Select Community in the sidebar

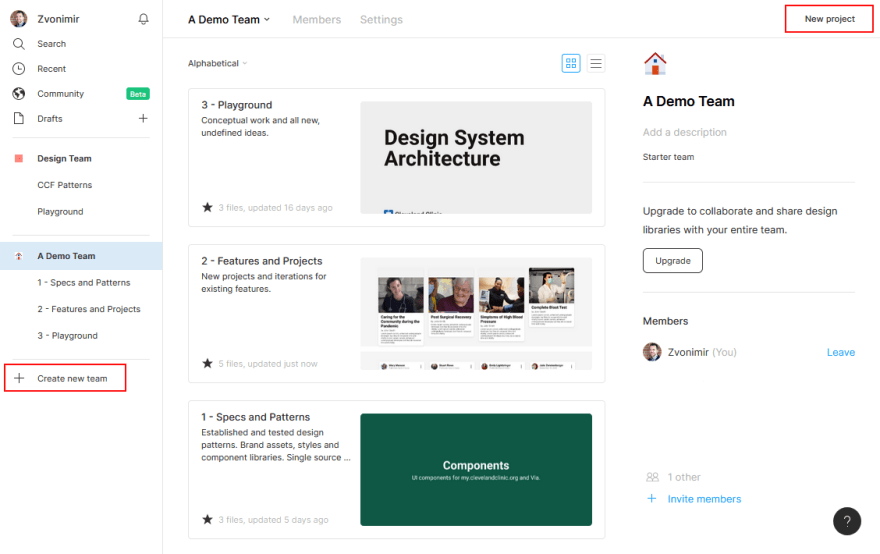[x=61, y=94]
